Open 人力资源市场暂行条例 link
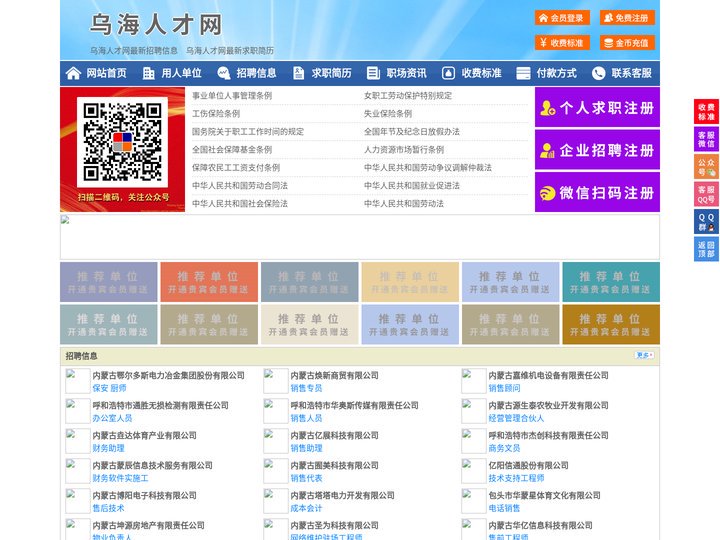Viewport: 720px width, 540px height. 404,150
